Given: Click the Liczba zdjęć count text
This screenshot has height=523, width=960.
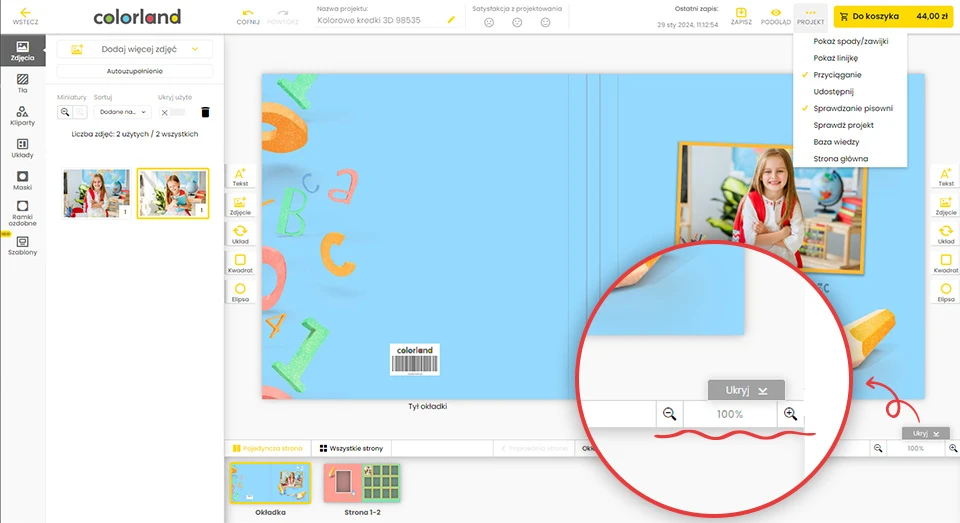Looking at the screenshot, I should [135, 134].
